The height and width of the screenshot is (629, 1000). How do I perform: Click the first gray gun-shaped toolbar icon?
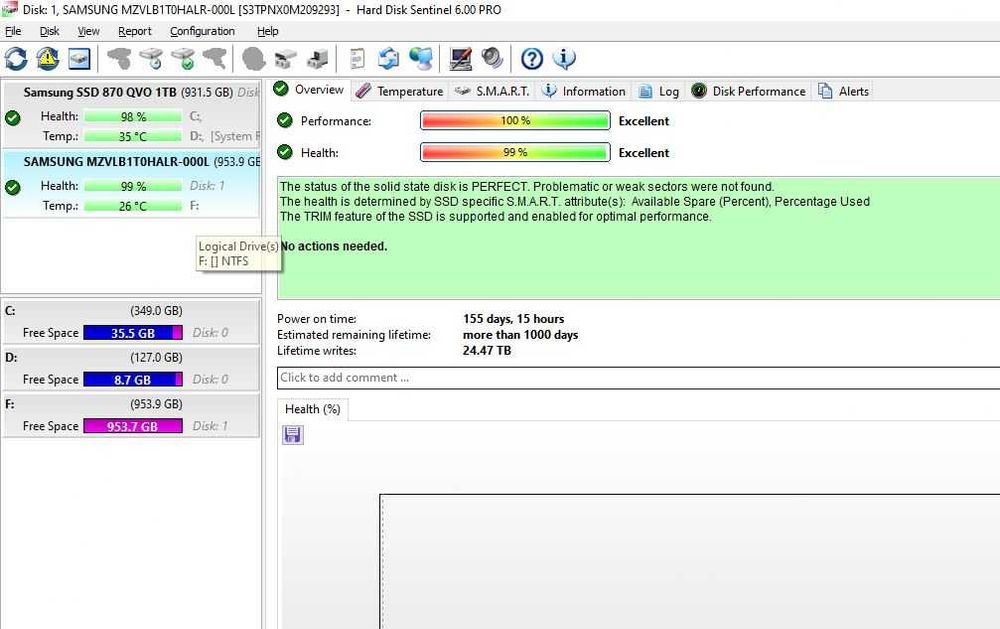119,59
